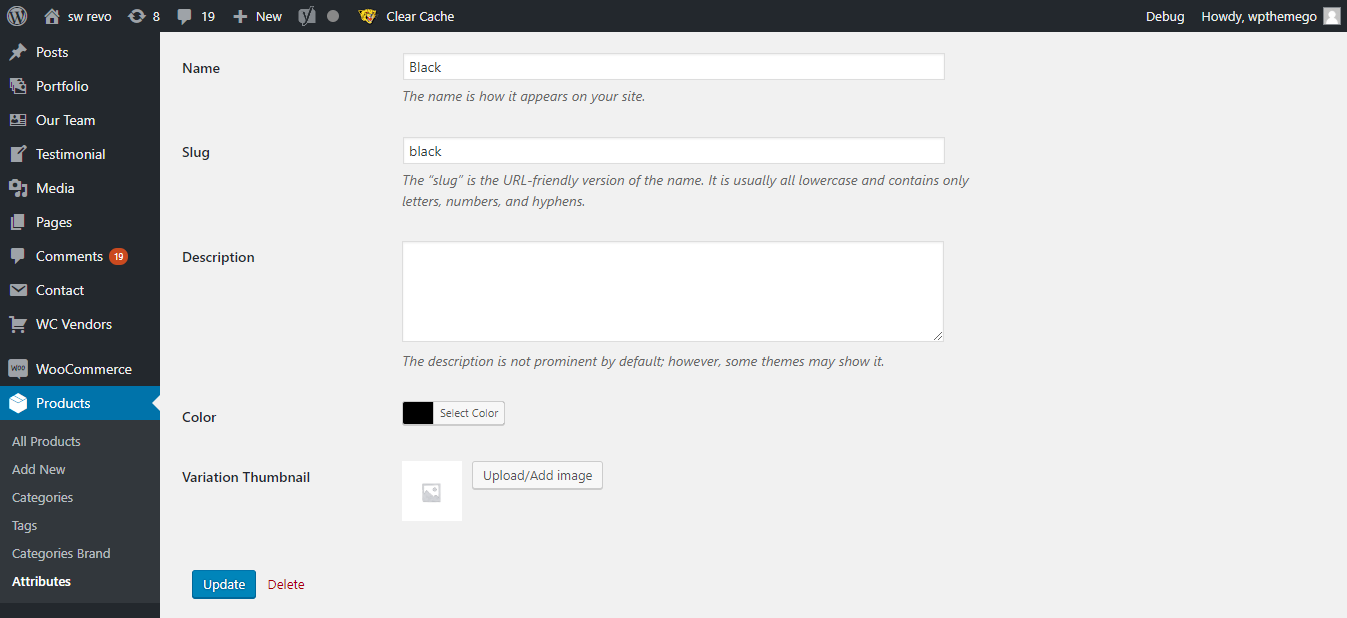Click the Pages sidebar icon

coord(18,222)
